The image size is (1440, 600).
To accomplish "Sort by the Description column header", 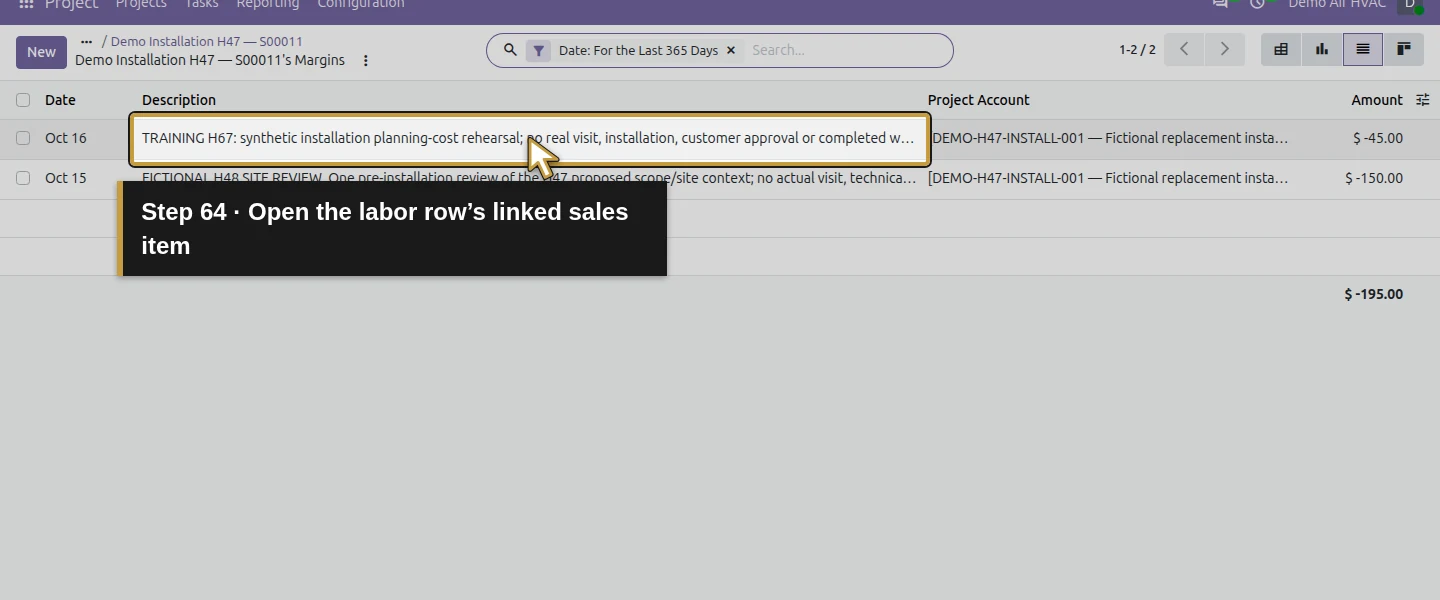I will (179, 100).
